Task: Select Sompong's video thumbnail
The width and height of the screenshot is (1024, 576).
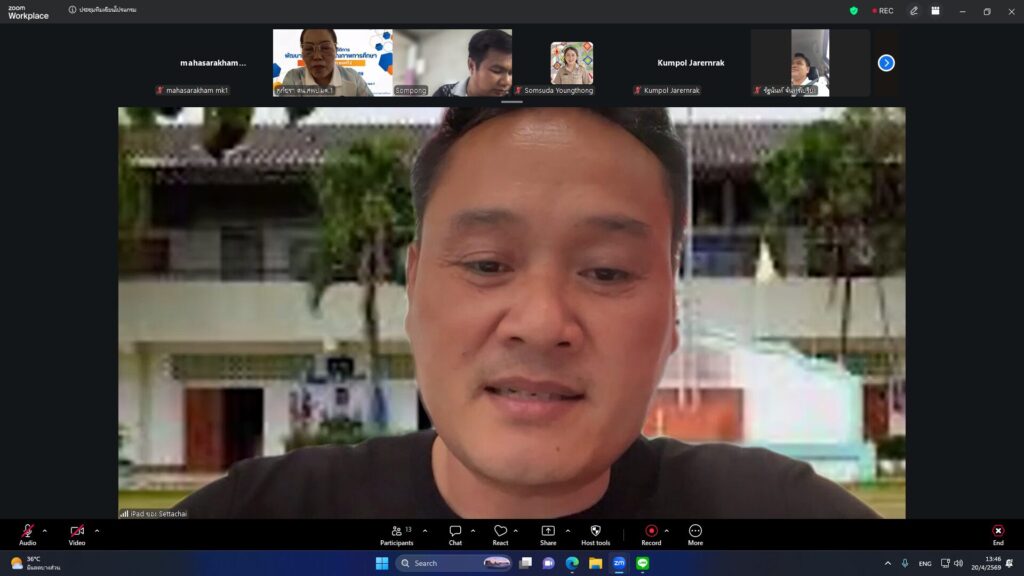Action: [452, 62]
